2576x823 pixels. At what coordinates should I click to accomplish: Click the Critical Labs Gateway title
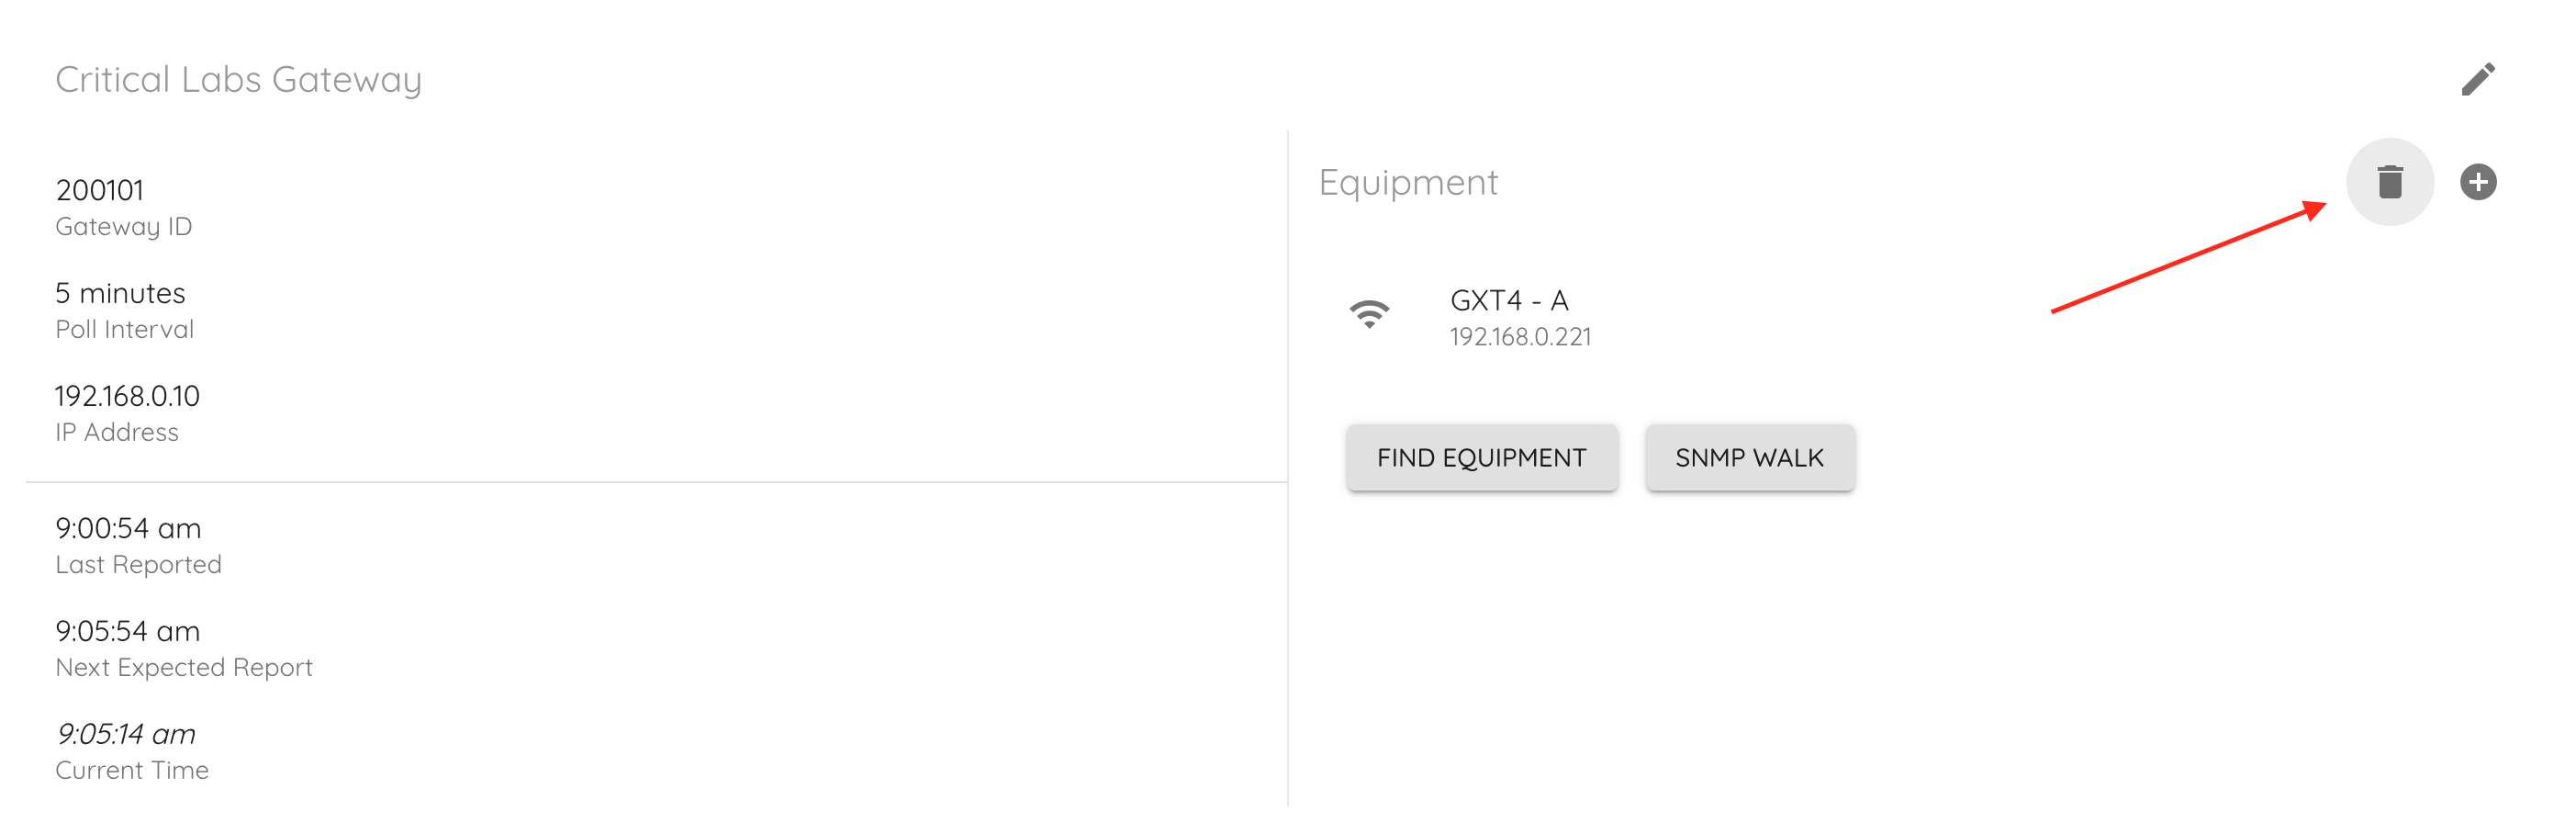point(238,79)
